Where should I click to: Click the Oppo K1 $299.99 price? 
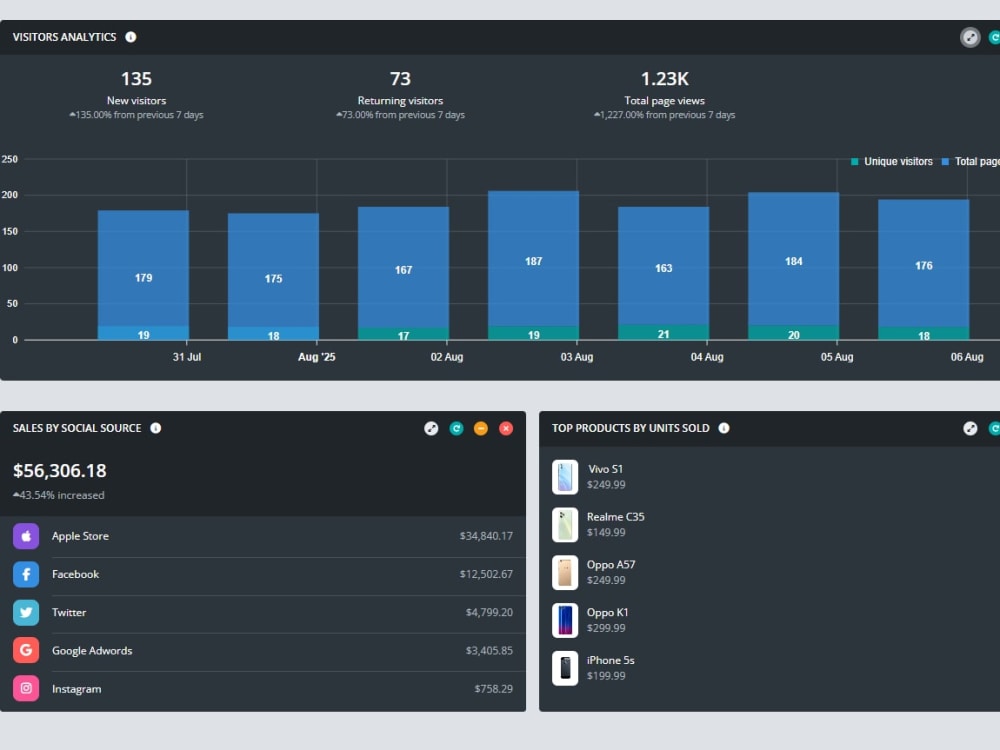point(606,628)
